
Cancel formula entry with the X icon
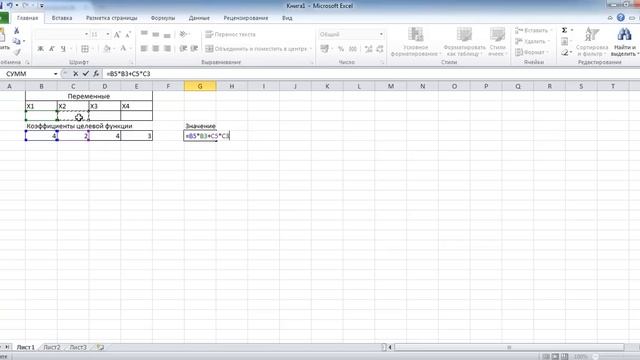coord(76,74)
